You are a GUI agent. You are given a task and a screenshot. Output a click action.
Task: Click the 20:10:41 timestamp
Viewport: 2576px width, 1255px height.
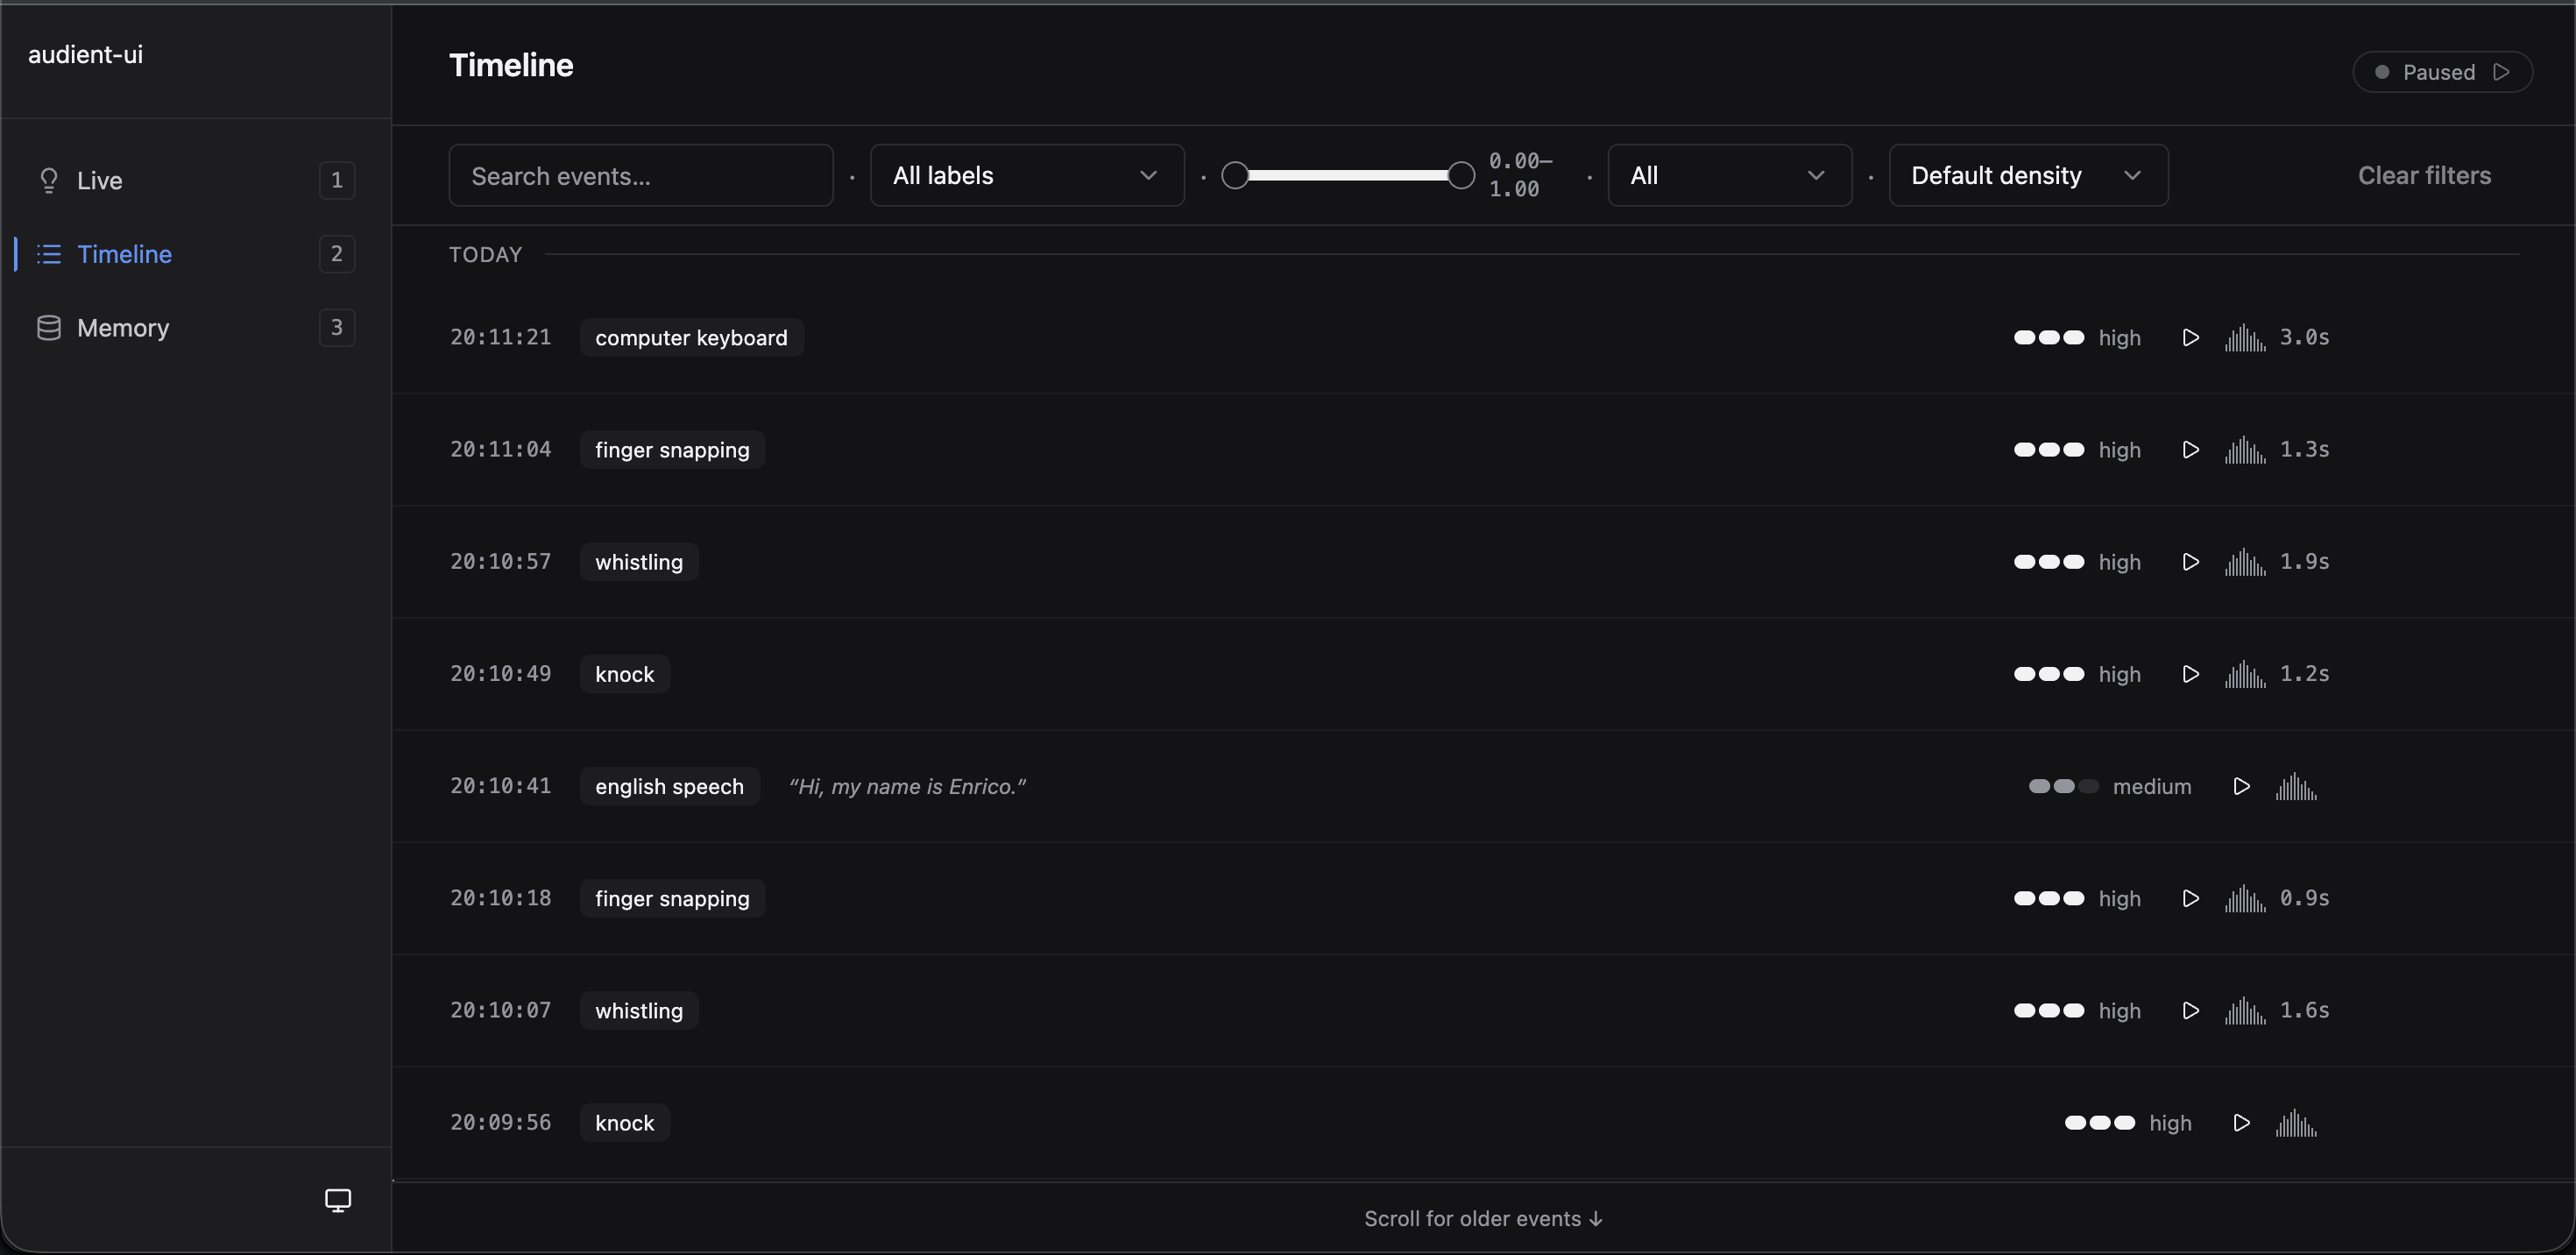pos(500,787)
